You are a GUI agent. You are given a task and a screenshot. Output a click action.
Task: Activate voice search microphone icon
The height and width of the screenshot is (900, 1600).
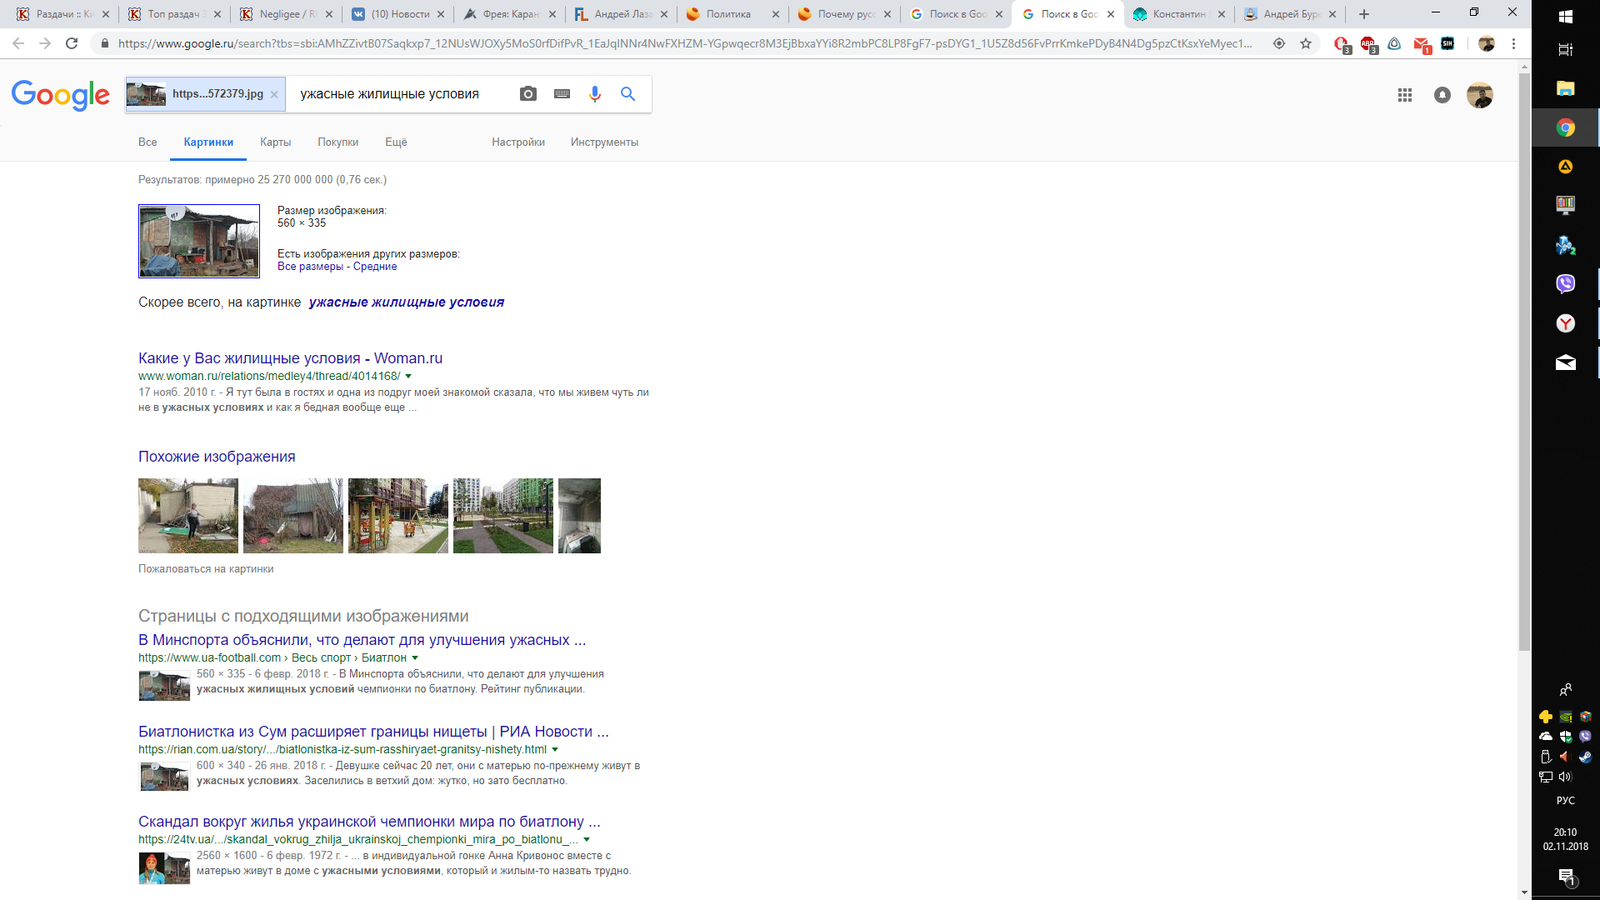point(595,94)
